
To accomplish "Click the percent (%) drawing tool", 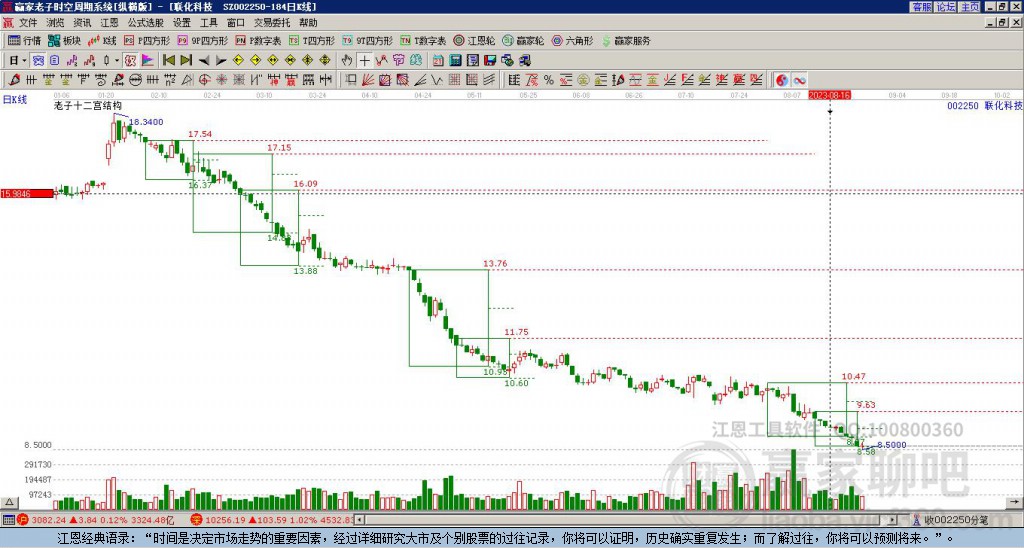I will pos(549,80).
